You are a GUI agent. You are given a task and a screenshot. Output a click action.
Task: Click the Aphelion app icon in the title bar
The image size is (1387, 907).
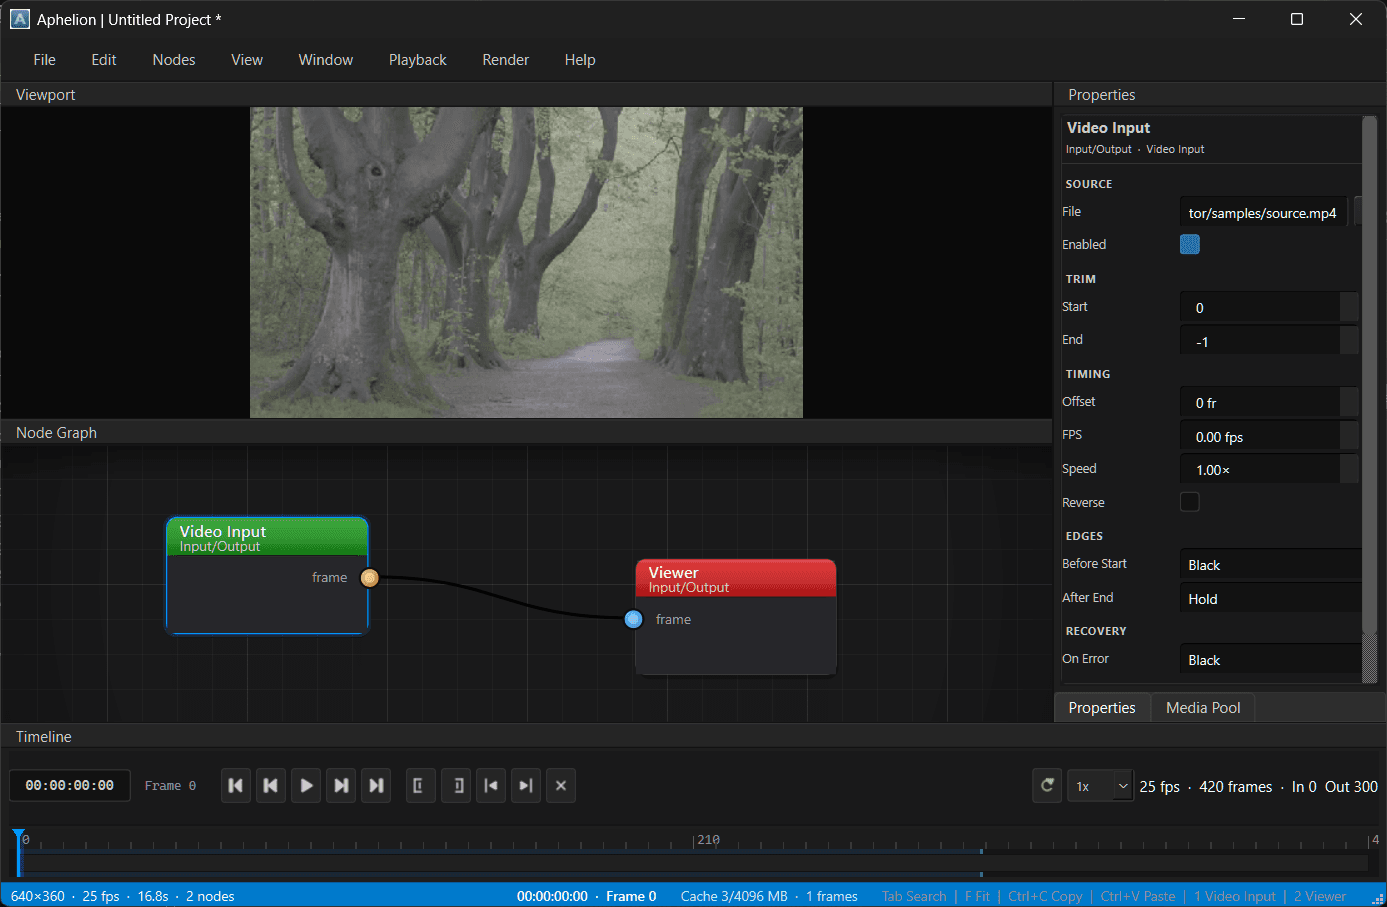20,19
